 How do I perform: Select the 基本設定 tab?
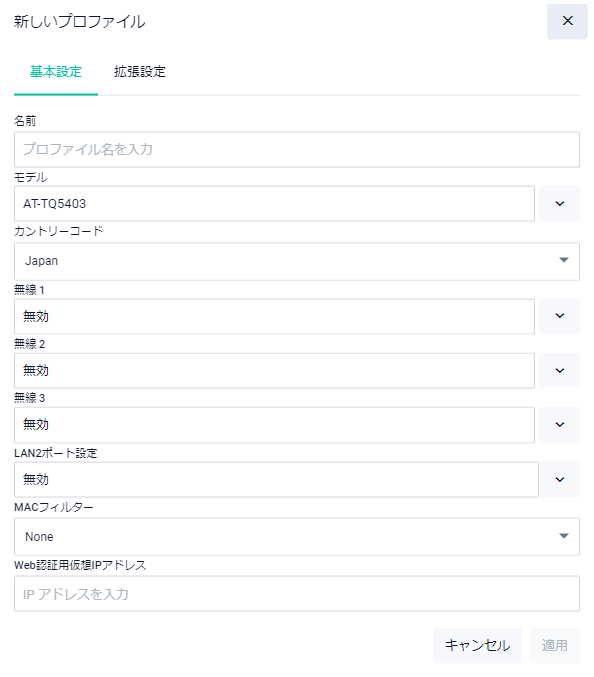tap(56, 72)
